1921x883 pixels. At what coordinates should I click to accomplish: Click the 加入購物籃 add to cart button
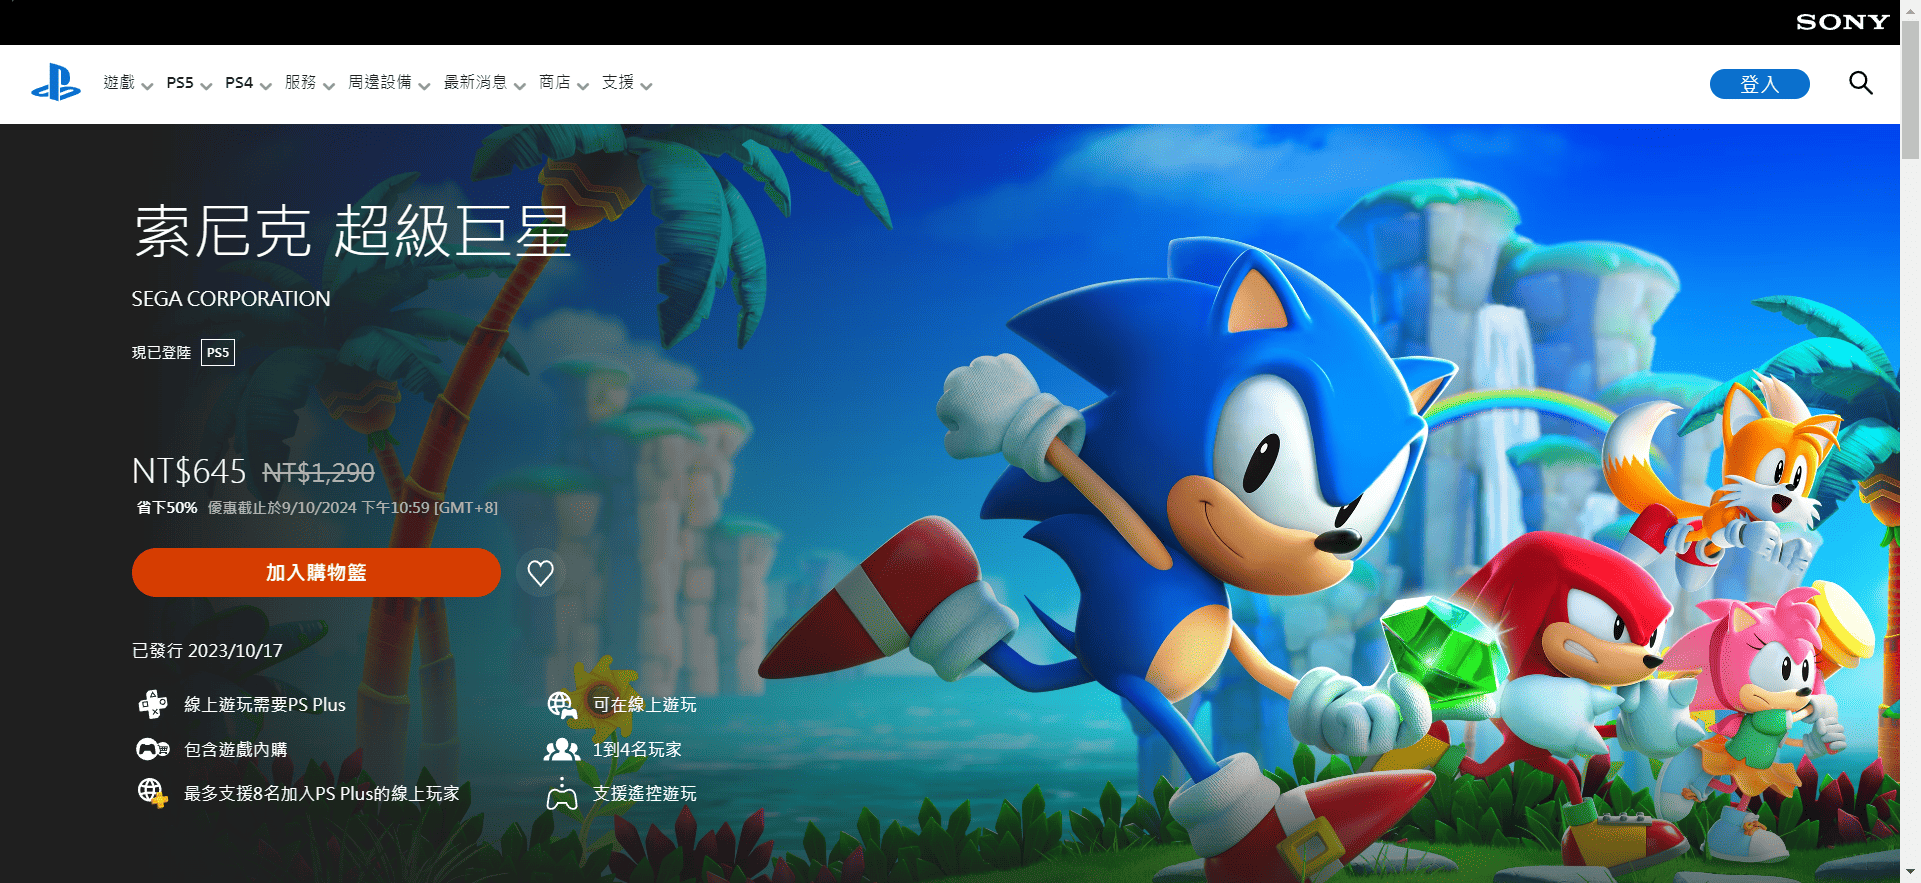point(316,573)
